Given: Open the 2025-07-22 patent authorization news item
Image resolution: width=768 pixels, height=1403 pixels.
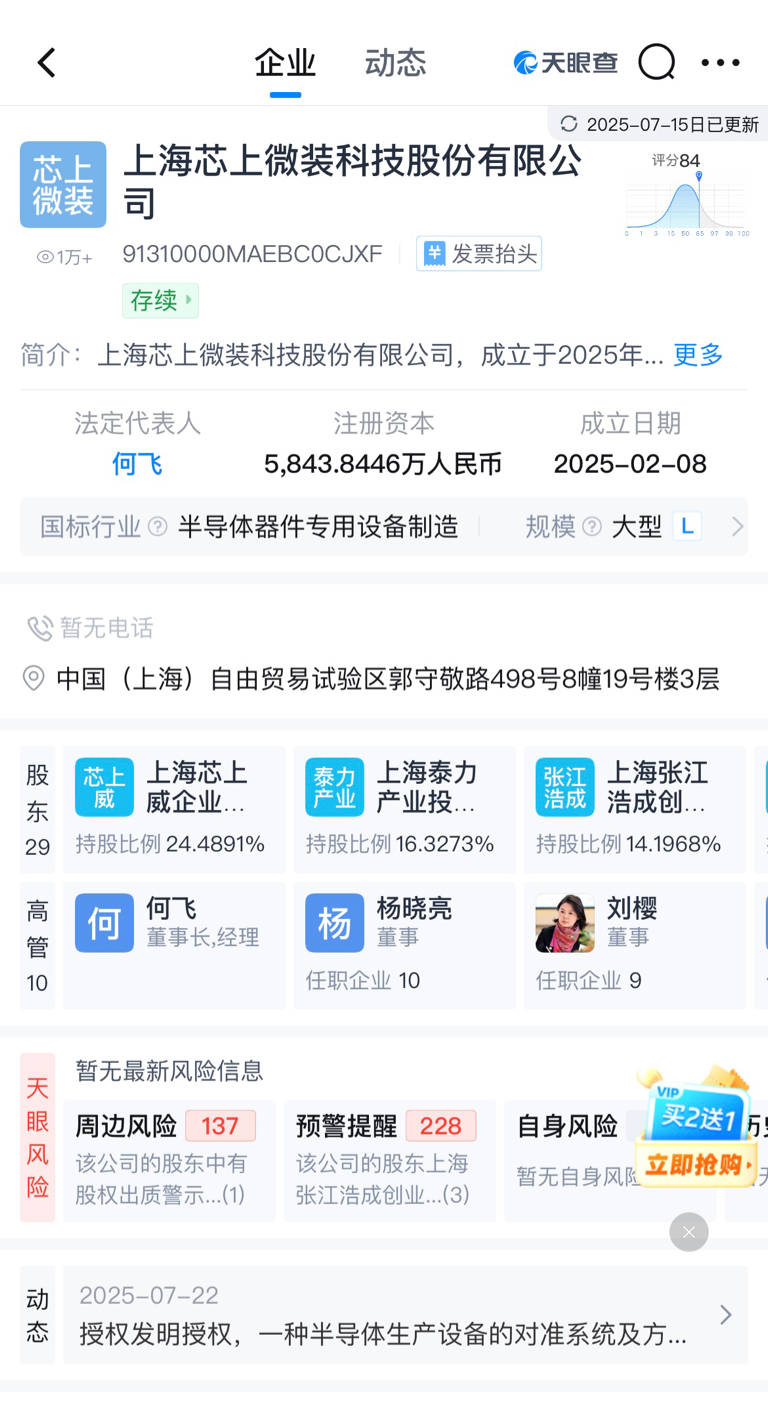Looking at the screenshot, I should pos(405,1315).
